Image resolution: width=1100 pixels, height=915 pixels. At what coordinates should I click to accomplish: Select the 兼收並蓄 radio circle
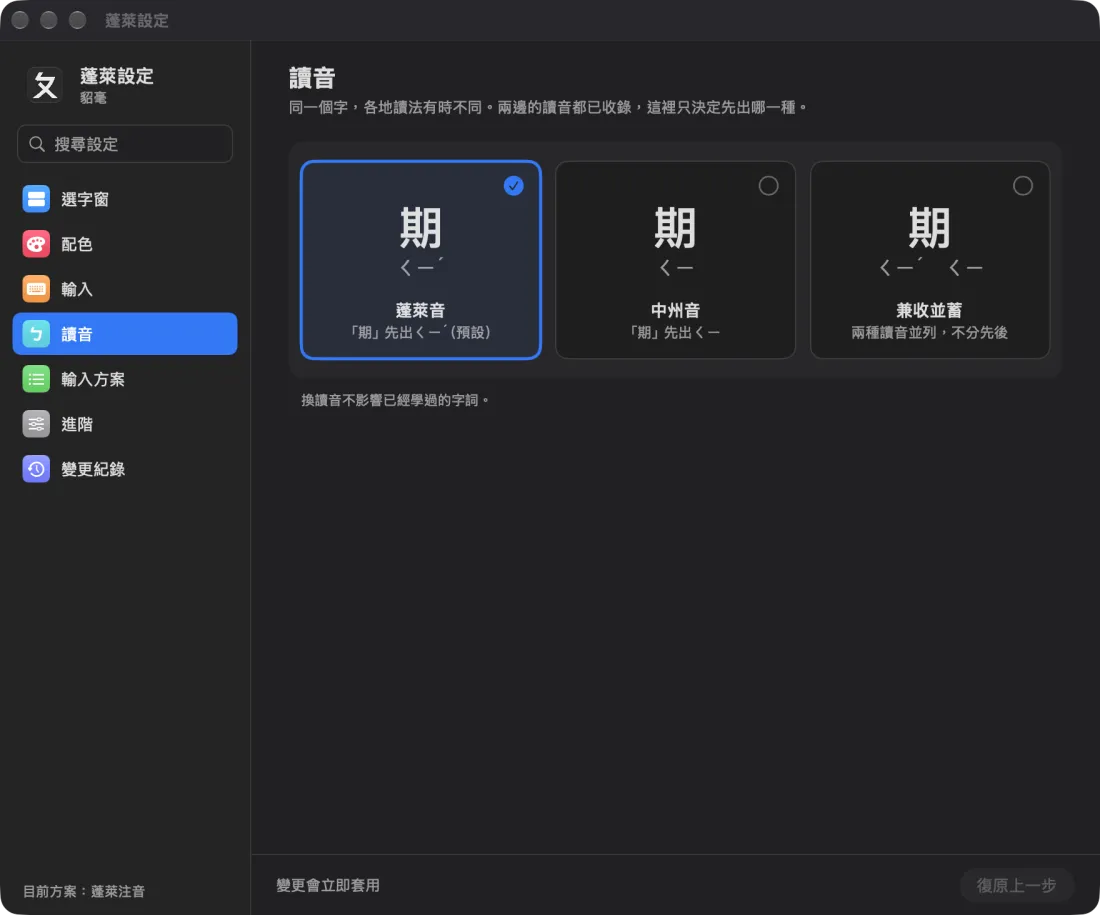pyautogui.click(x=1023, y=186)
